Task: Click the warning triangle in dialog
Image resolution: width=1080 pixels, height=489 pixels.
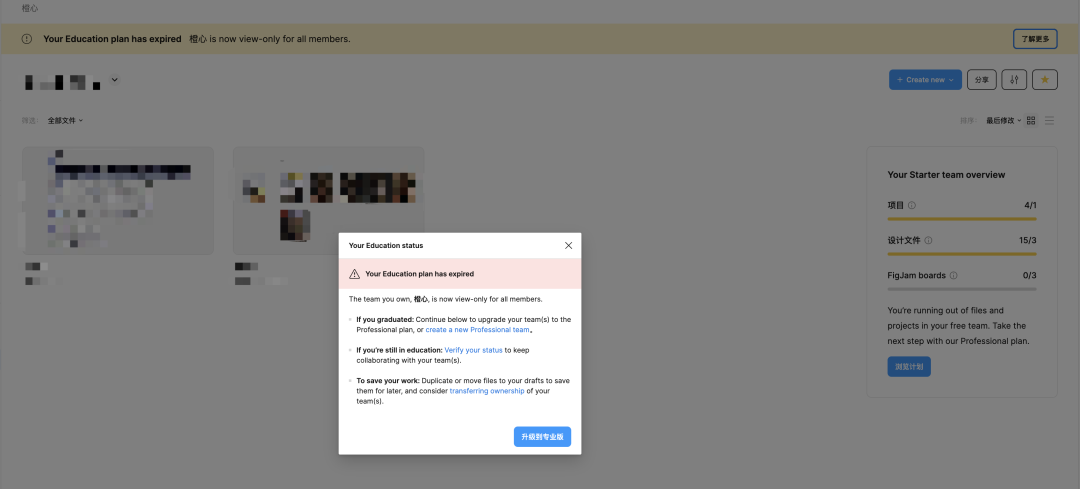Action: click(355, 274)
